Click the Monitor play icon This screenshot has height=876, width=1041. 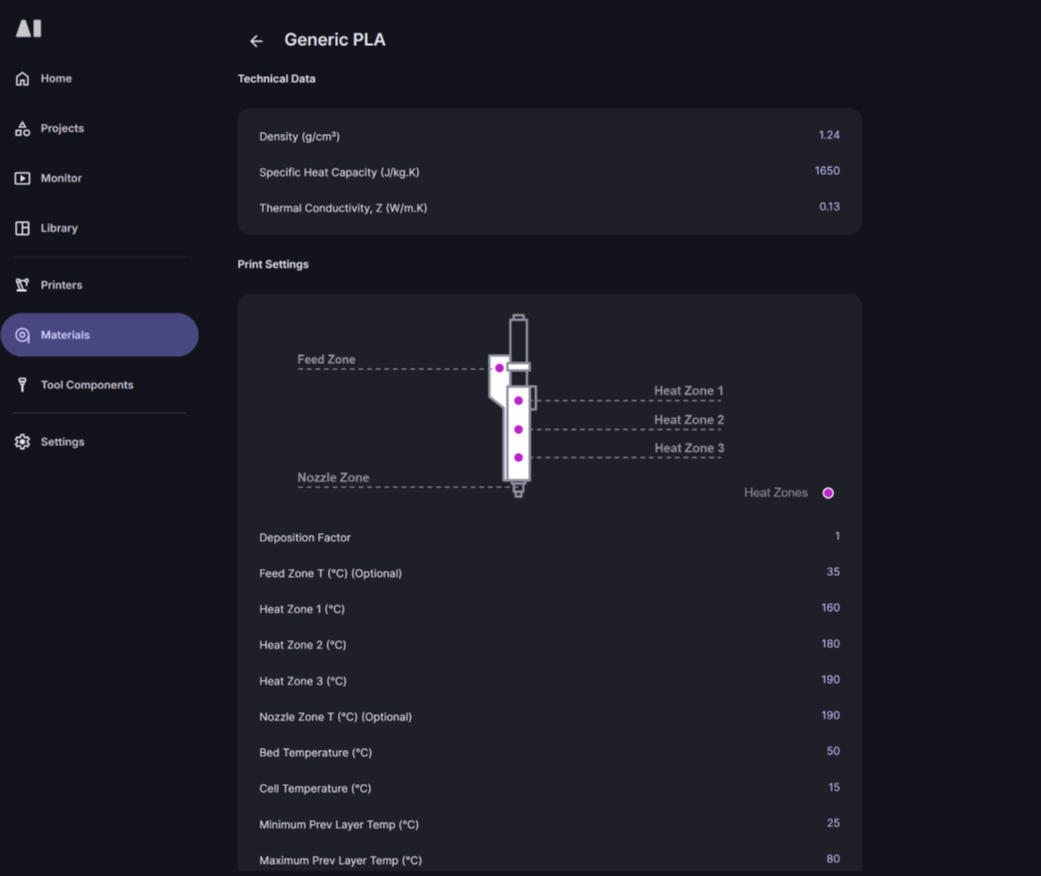[21, 178]
